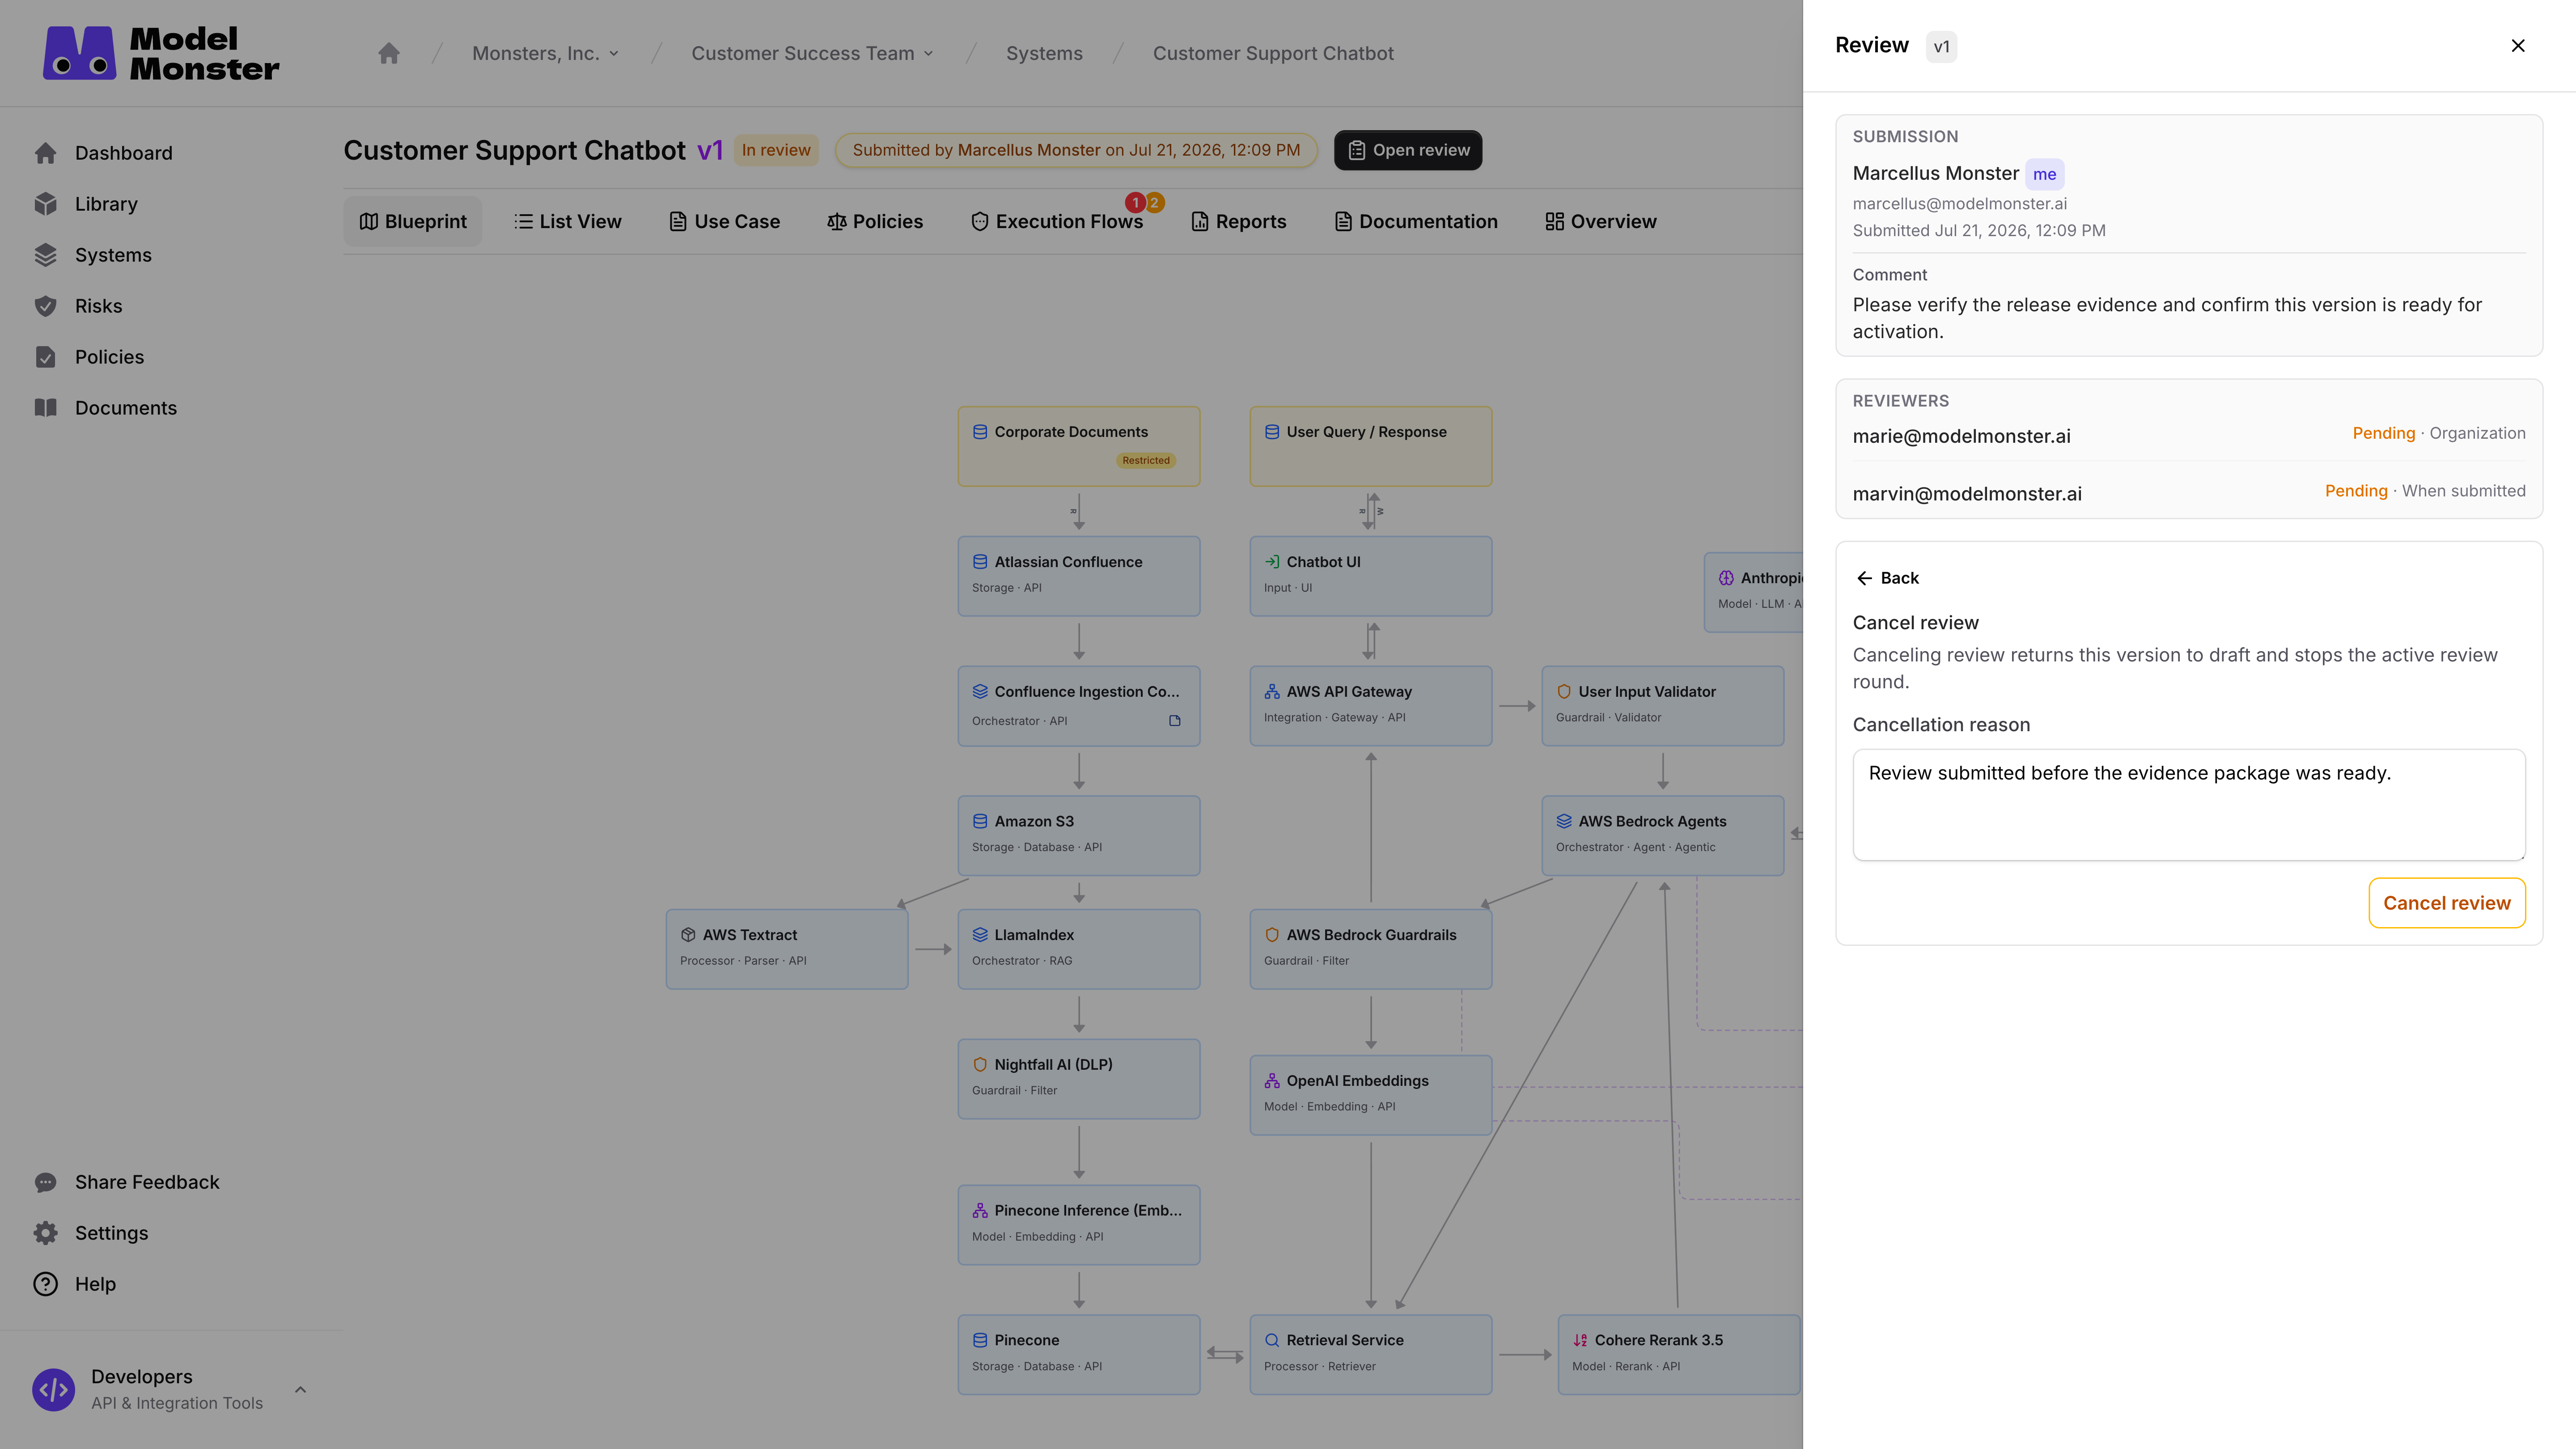
Task: Click the AWS Bedrock Agents orchestrator icon
Action: [x=1564, y=822]
